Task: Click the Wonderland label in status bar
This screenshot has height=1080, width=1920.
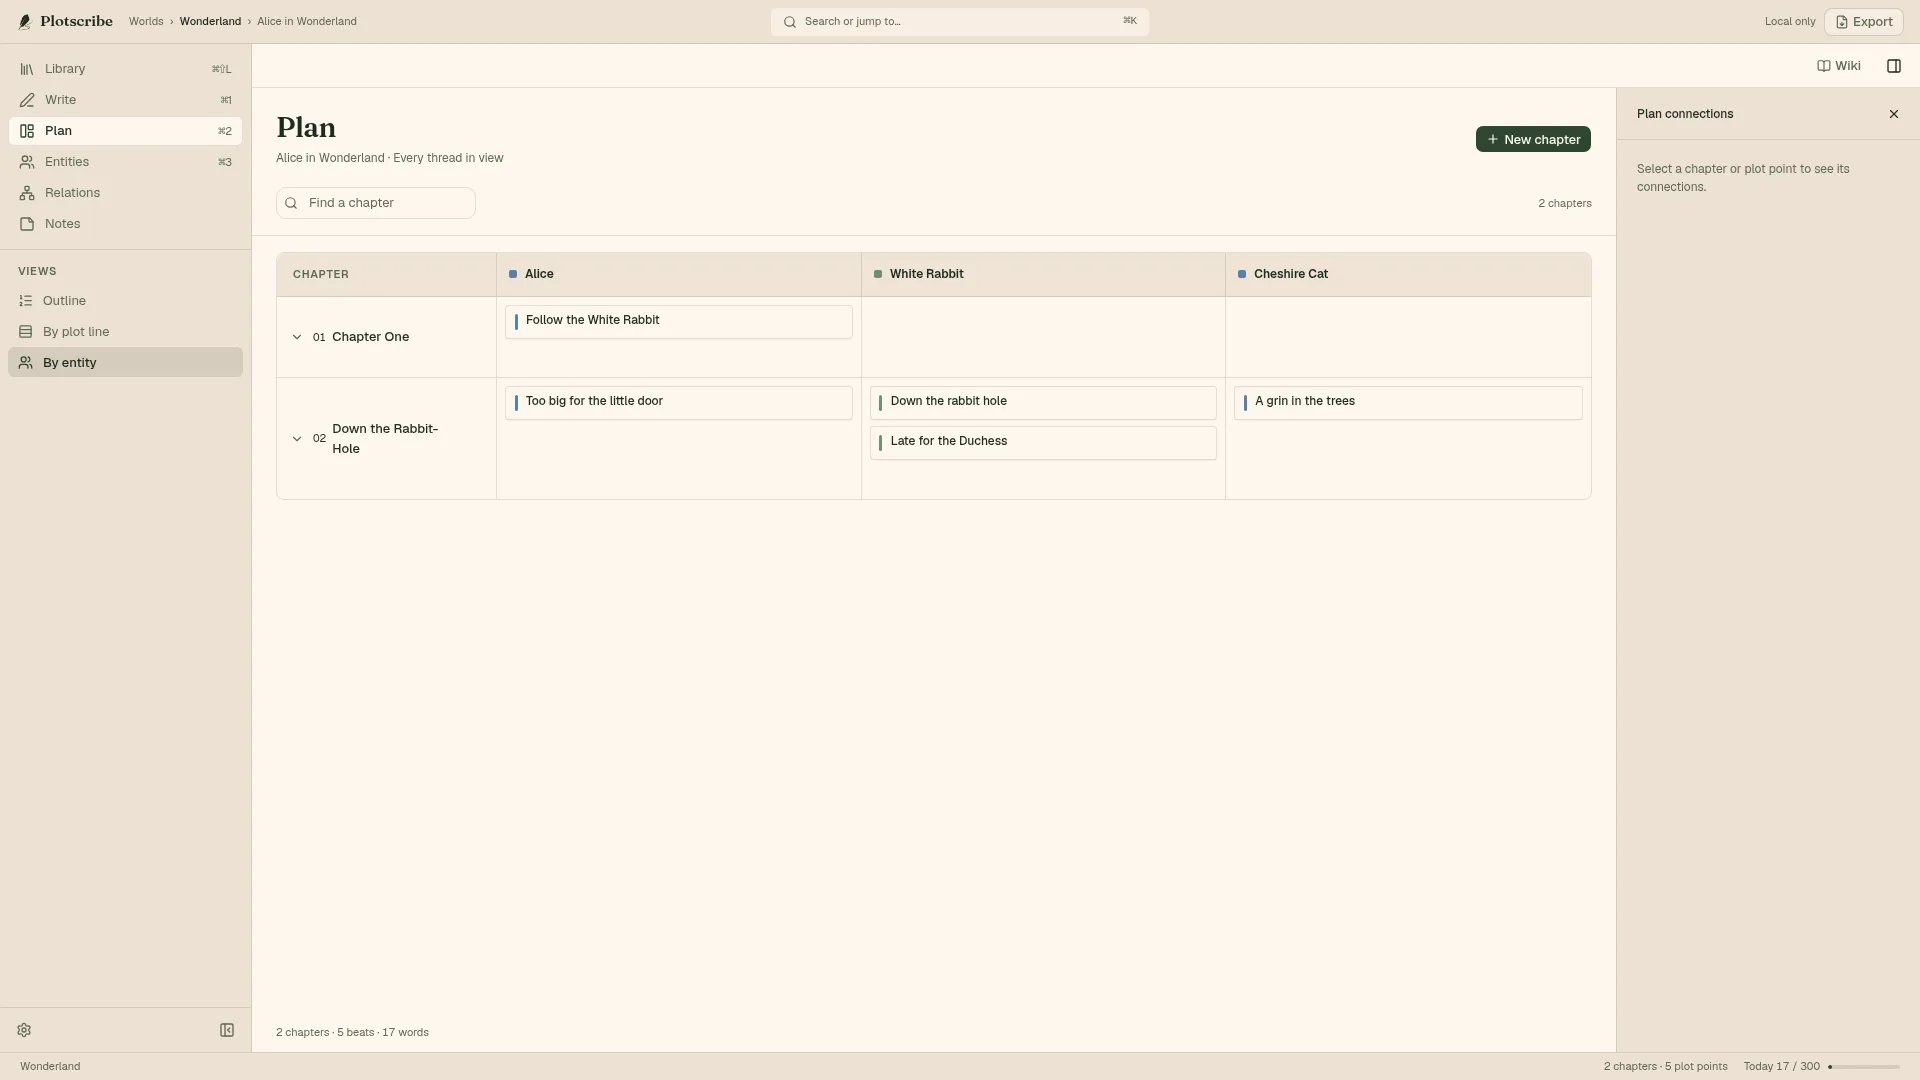Action: (x=50, y=1066)
